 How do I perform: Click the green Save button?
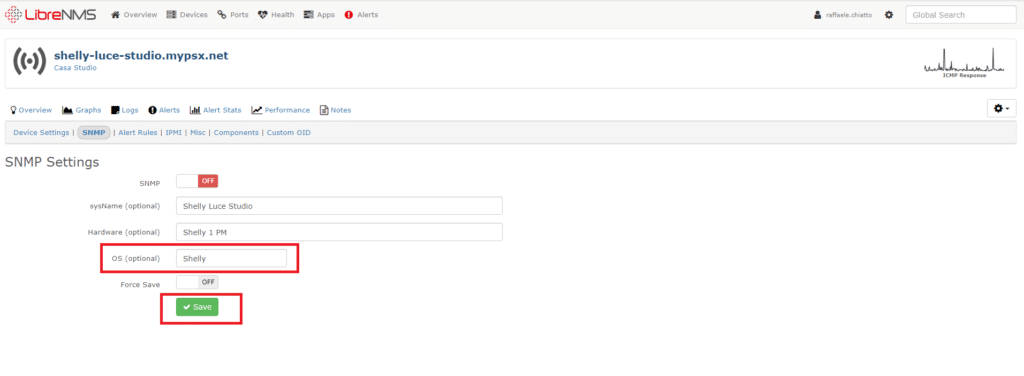pos(197,307)
